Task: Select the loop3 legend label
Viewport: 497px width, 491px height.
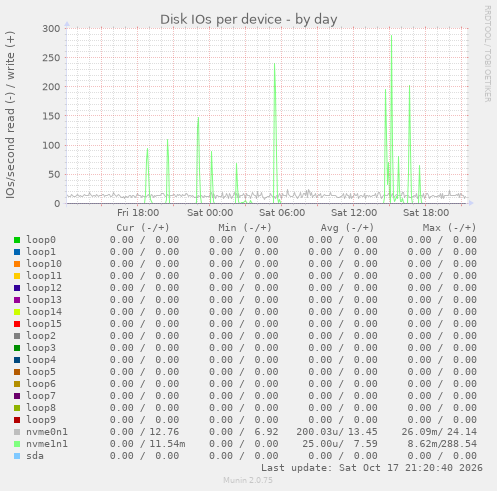Action: (x=41, y=348)
